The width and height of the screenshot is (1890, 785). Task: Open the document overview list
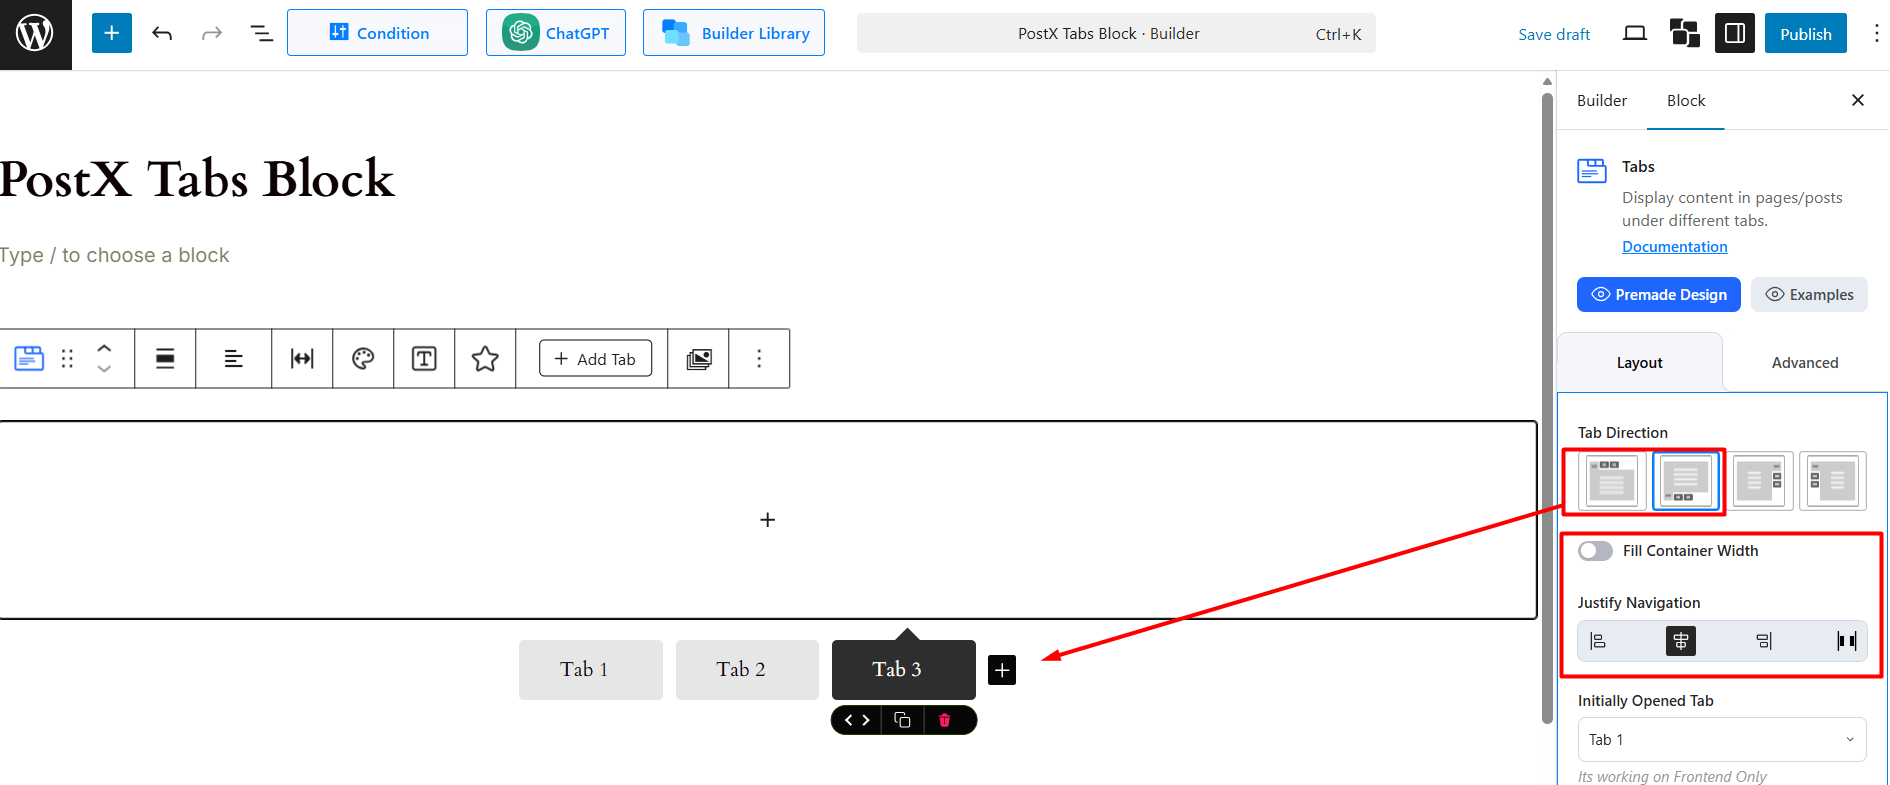tap(261, 33)
